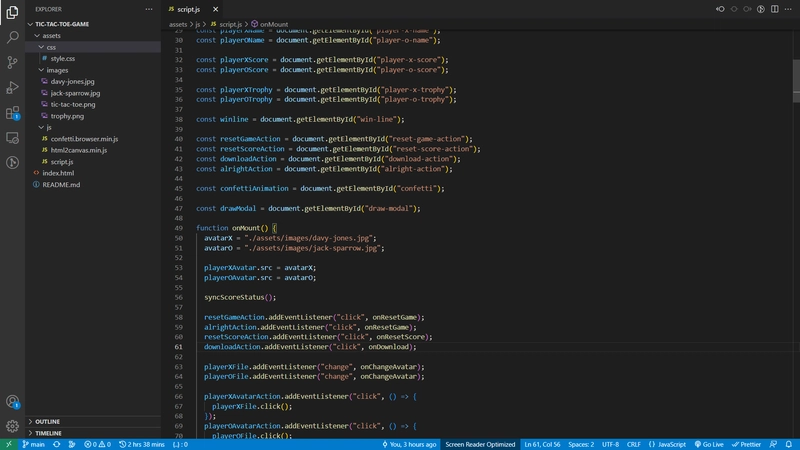
Task: Open index.html file
Action: [93, 173]
